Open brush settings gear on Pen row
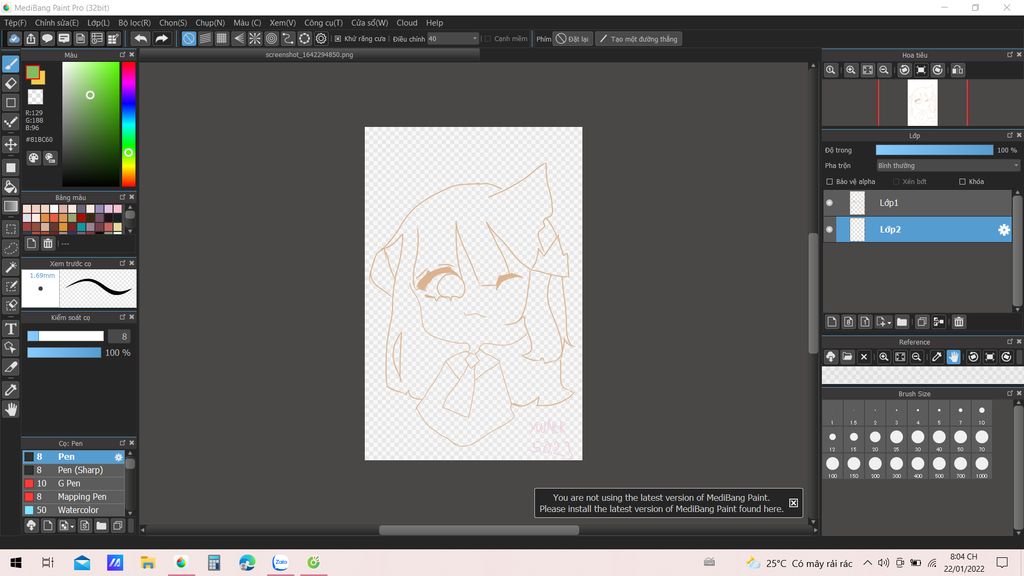The width and height of the screenshot is (1024, 576). point(118,457)
